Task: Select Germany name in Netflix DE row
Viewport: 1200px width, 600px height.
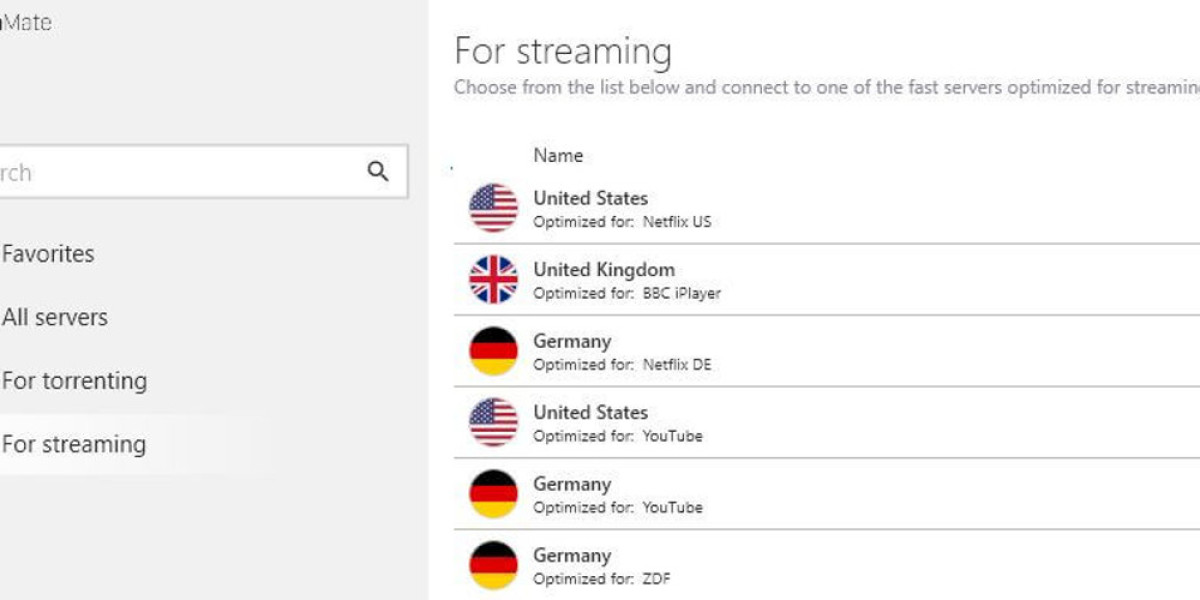Action: [571, 341]
